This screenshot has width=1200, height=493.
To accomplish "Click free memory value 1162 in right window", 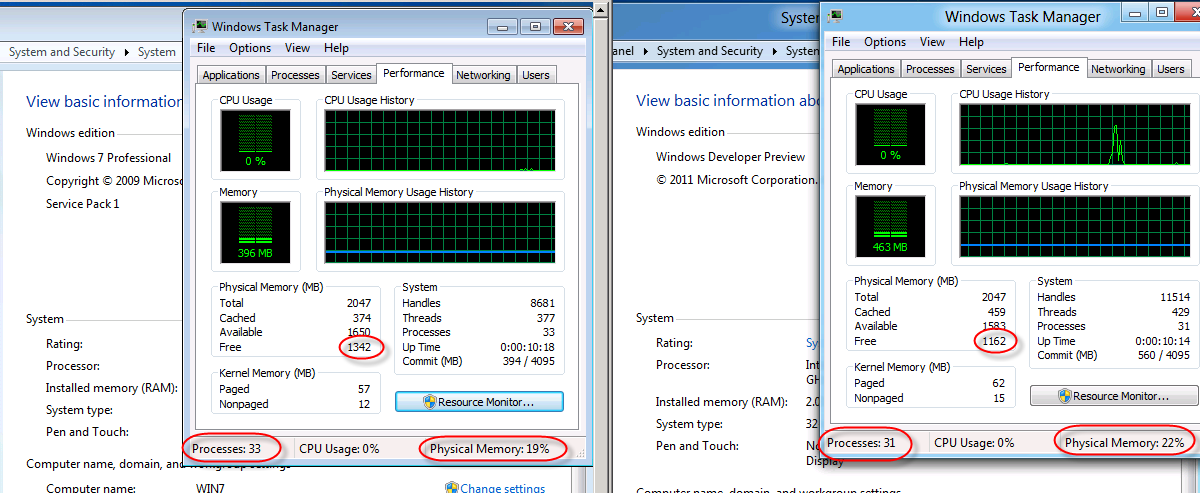I will click(993, 341).
